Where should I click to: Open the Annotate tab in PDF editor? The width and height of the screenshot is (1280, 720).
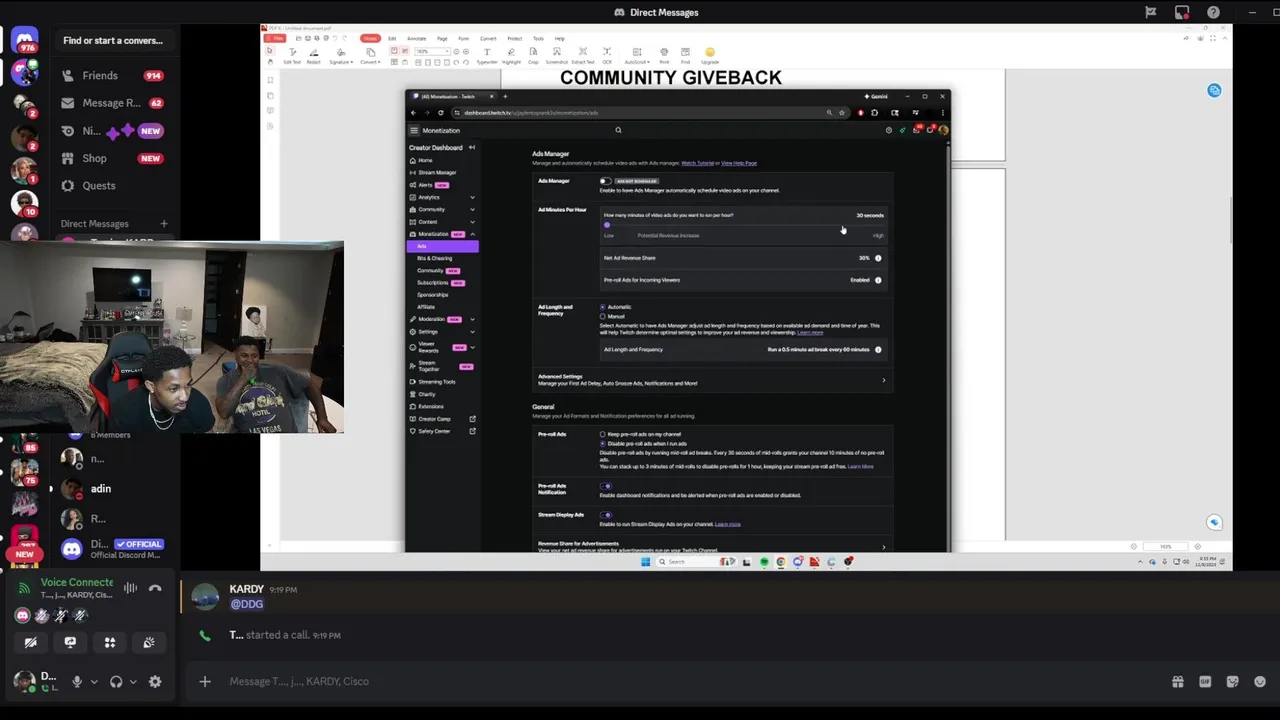point(415,39)
